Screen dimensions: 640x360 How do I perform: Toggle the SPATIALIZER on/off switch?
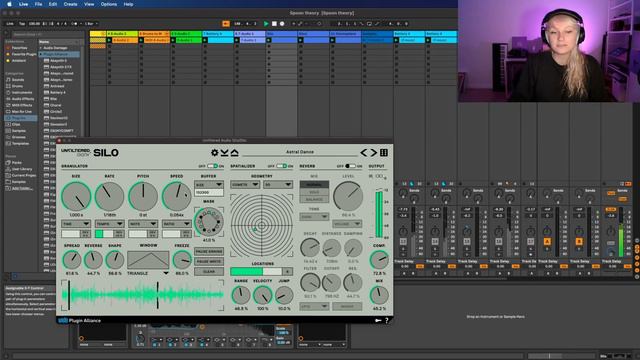coord(282,166)
